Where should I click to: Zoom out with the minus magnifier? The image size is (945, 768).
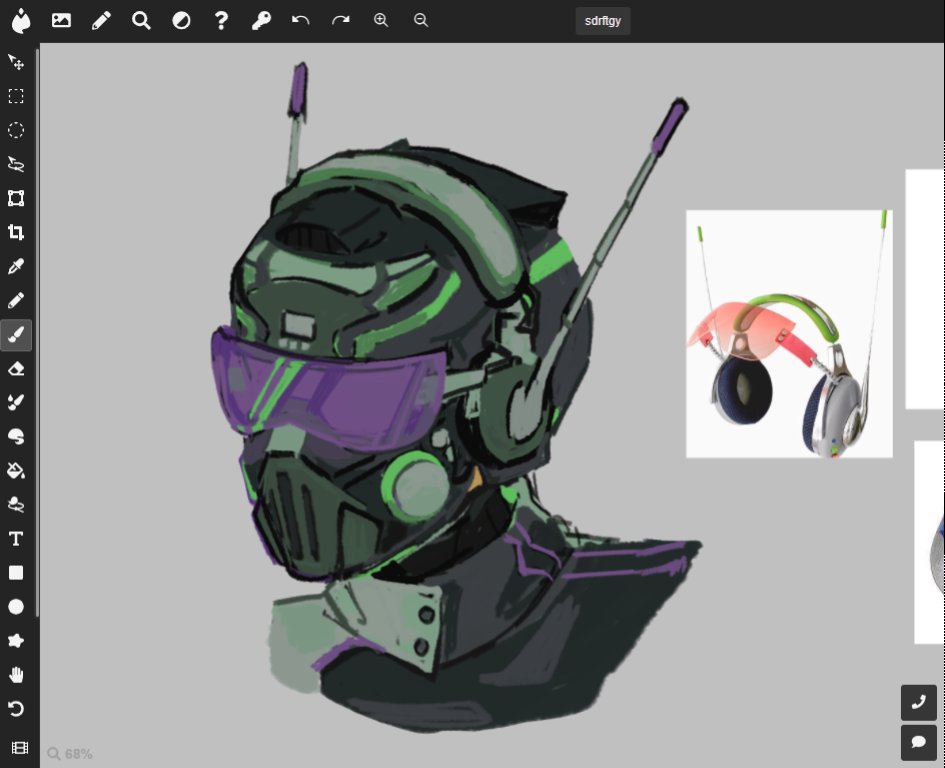pos(421,20)
